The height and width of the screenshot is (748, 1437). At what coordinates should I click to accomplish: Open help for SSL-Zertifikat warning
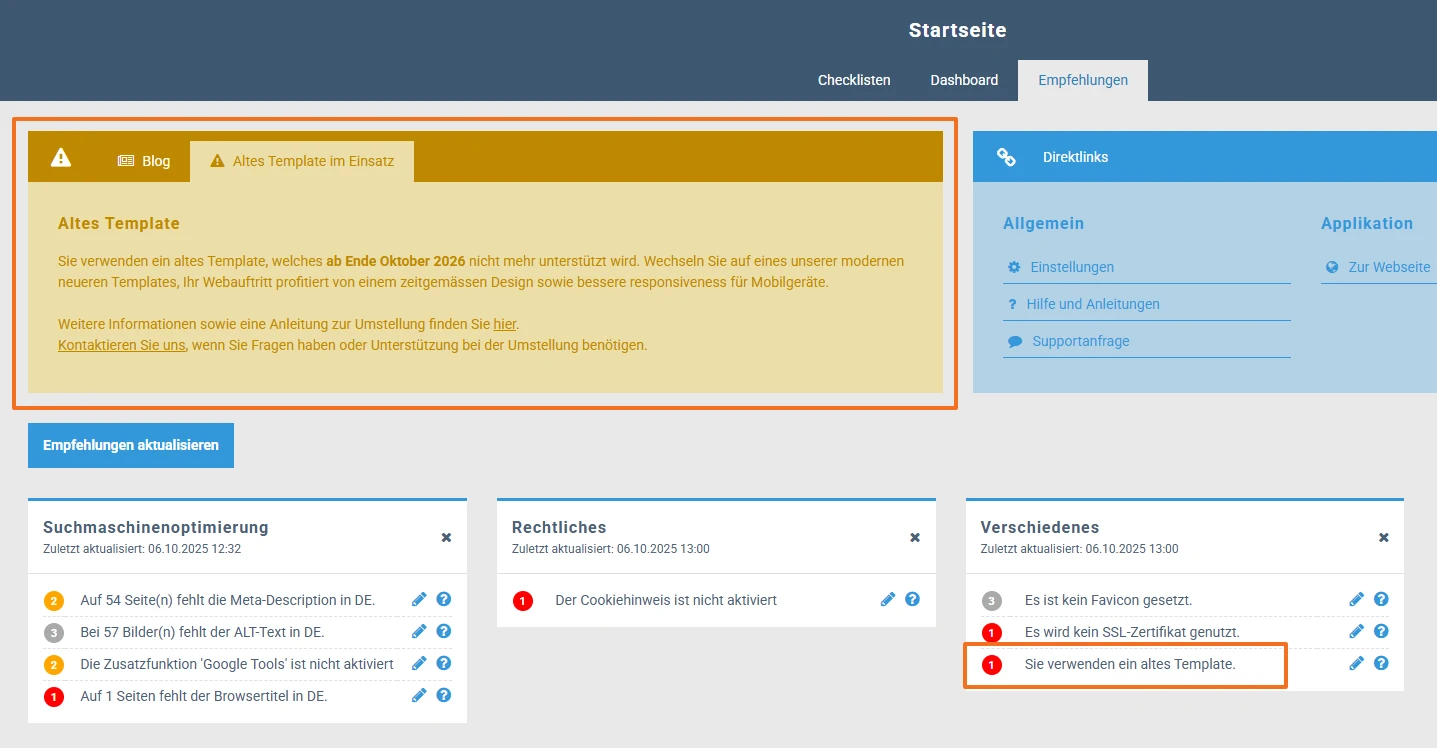(1381, 632)
